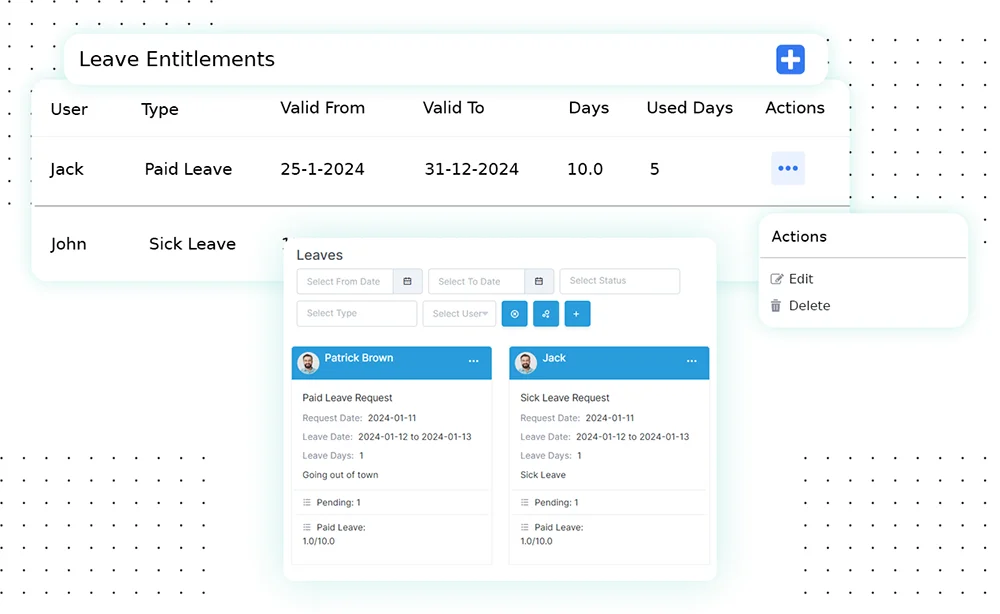Choose Delete from the Actions menu
1000x614 pixels.
click(808, 306)
